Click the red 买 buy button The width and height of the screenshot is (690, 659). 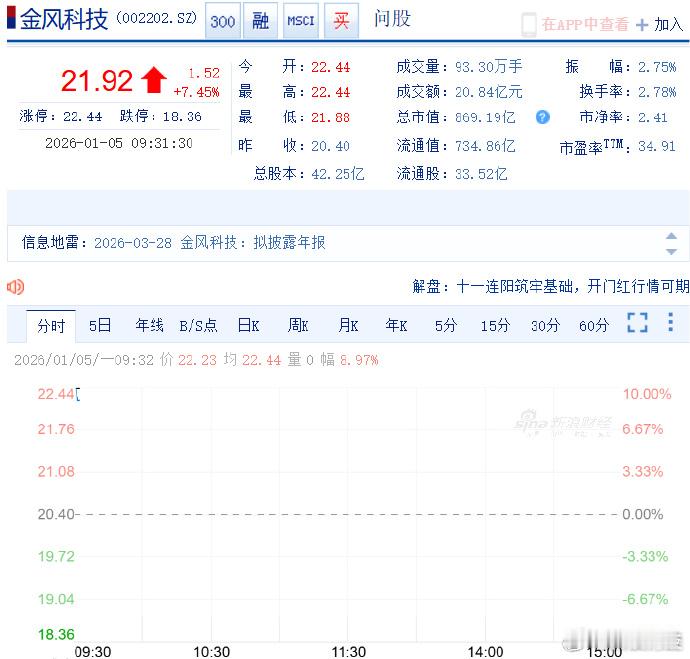pyautogui.click(x=341, y=21)
